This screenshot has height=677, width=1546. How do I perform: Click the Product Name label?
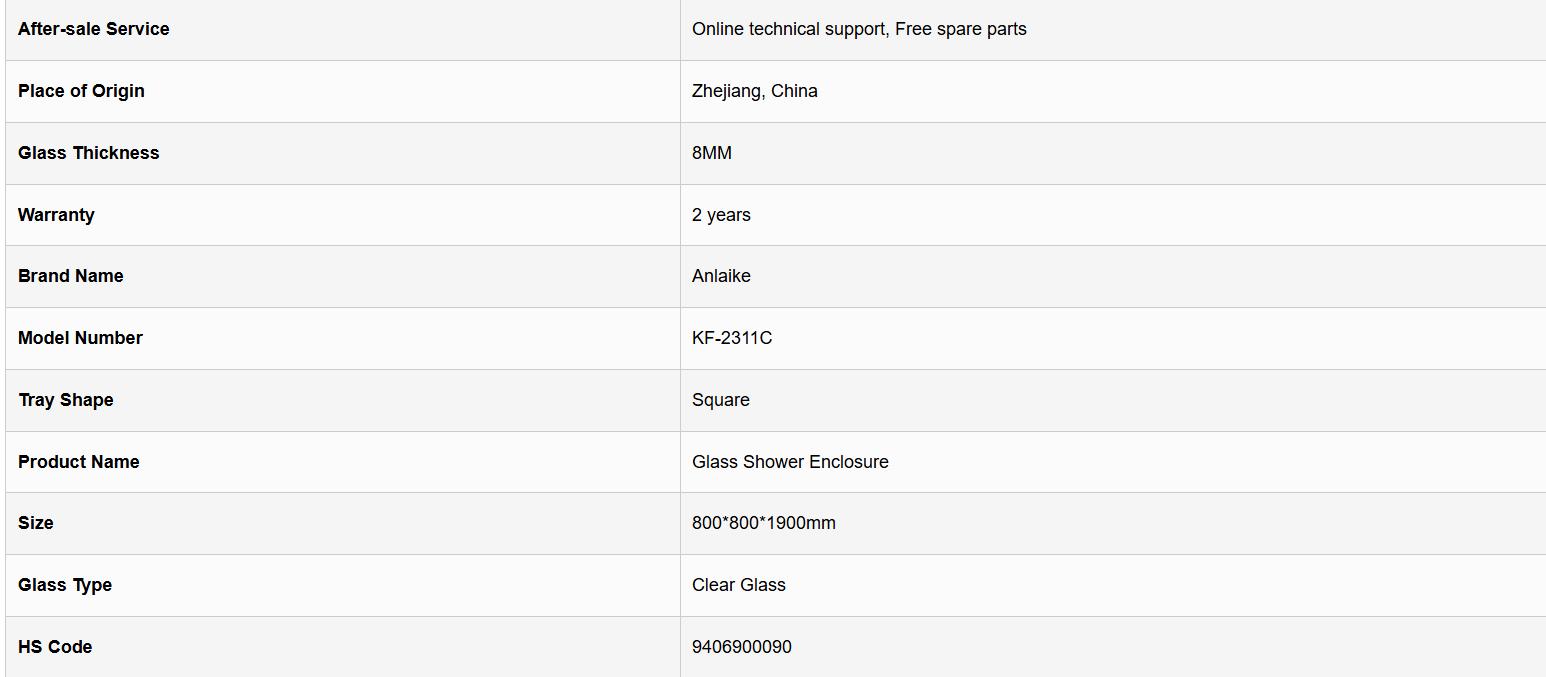point(79,462)
